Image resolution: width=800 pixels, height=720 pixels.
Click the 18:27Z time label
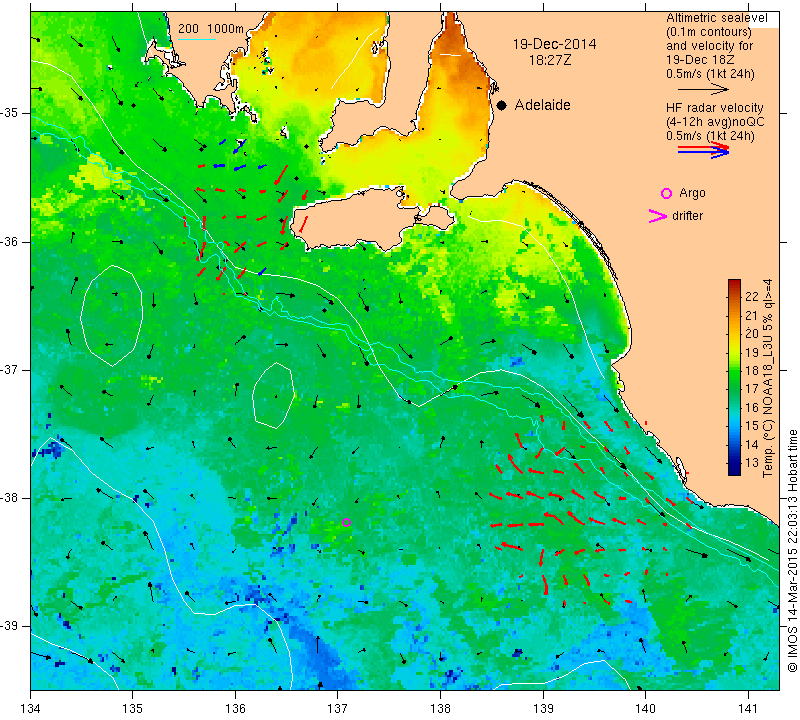coord(550,60)
